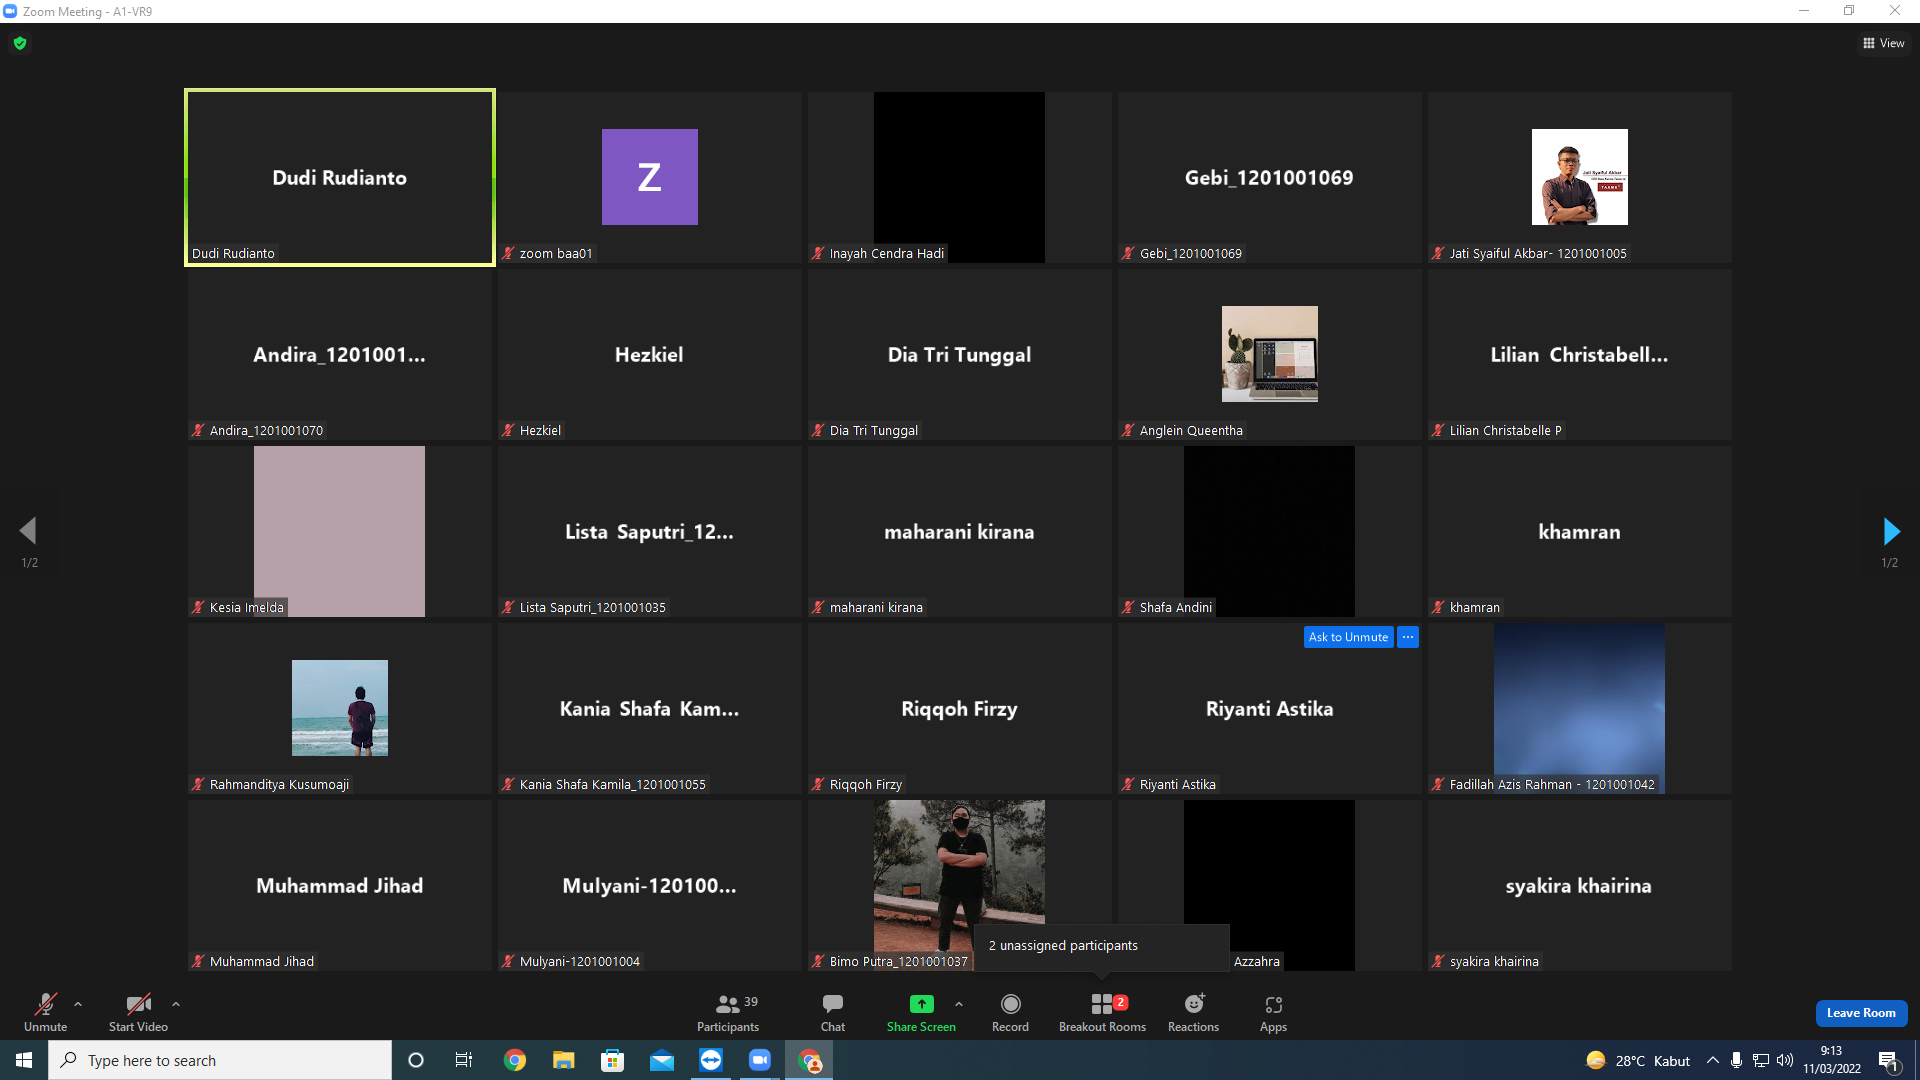Open Microsoft Store from taskbar
1920x1080 pixels.
613,1060
